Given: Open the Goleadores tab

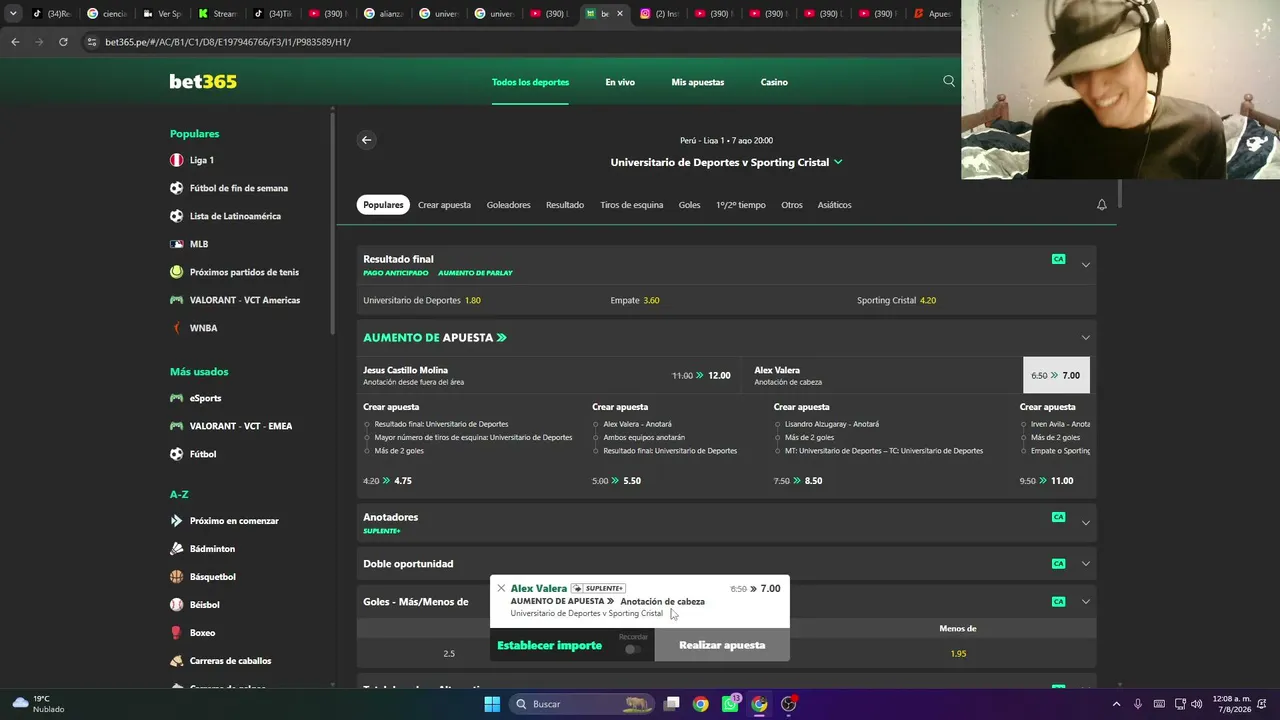Looking at the screenshot, I should 508,205.
